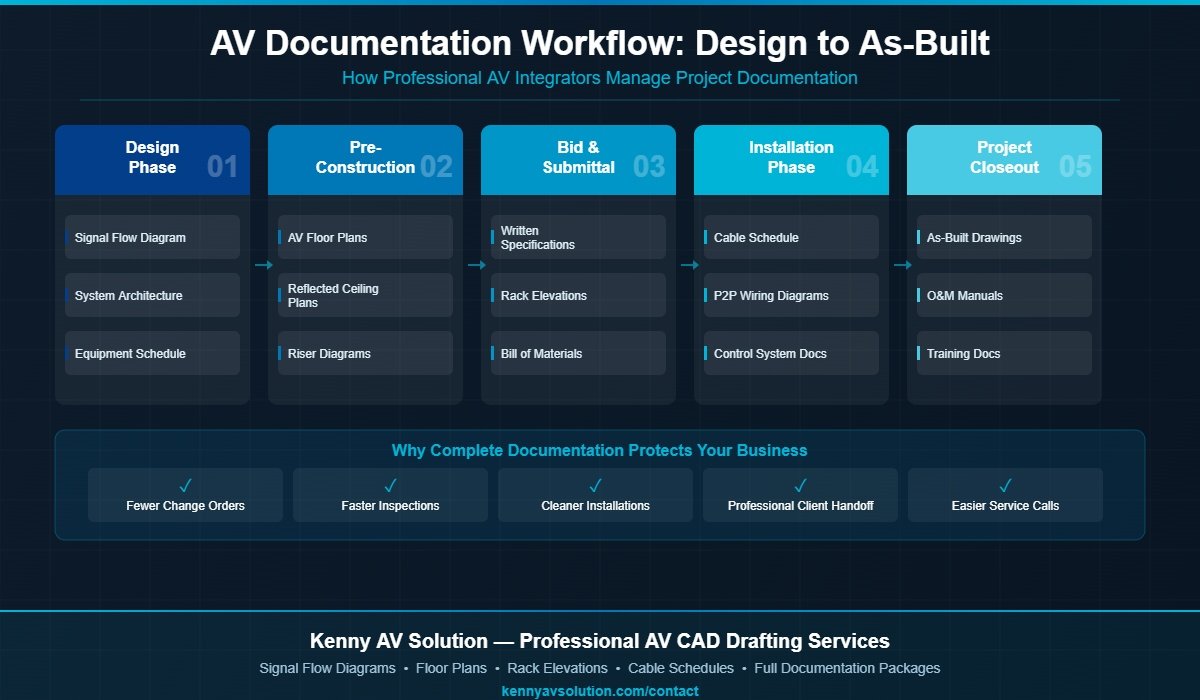1200x700 pixels.
Task: Expand the Rack Elevations item
Action: (578, 295)
